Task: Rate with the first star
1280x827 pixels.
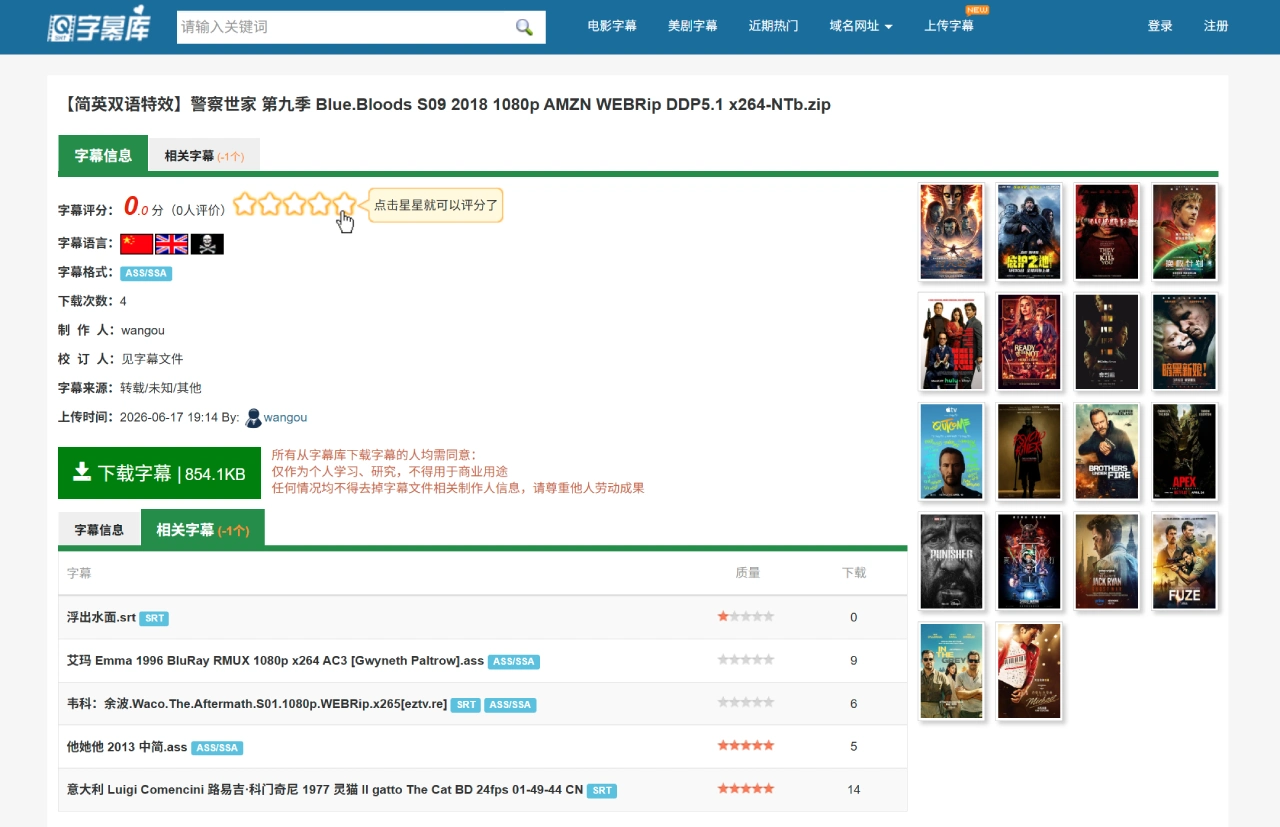Action: (x=245, y=204)
